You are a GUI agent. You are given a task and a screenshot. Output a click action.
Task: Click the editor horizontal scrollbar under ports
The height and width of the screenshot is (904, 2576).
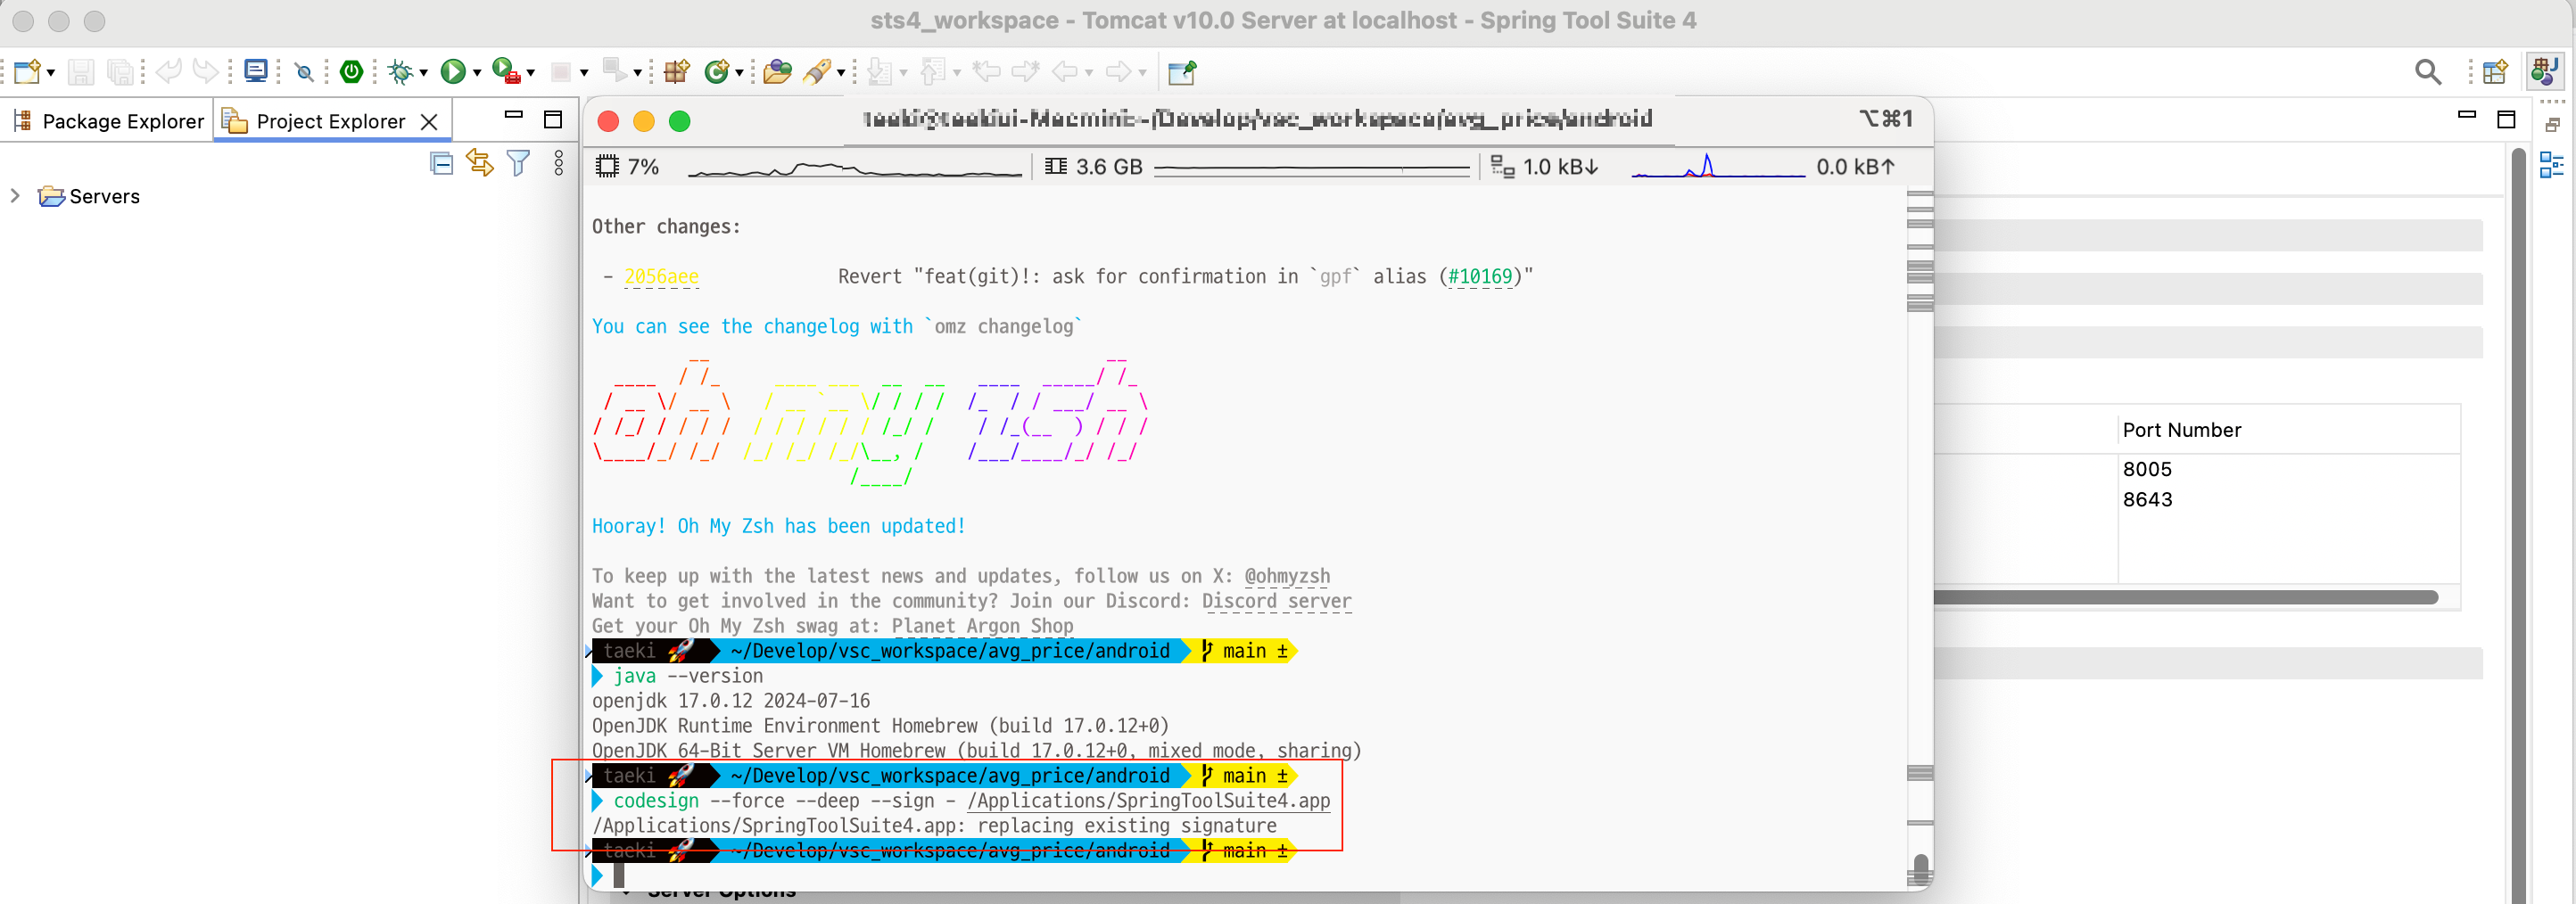pyautogui.click(x=2185, y=597)
